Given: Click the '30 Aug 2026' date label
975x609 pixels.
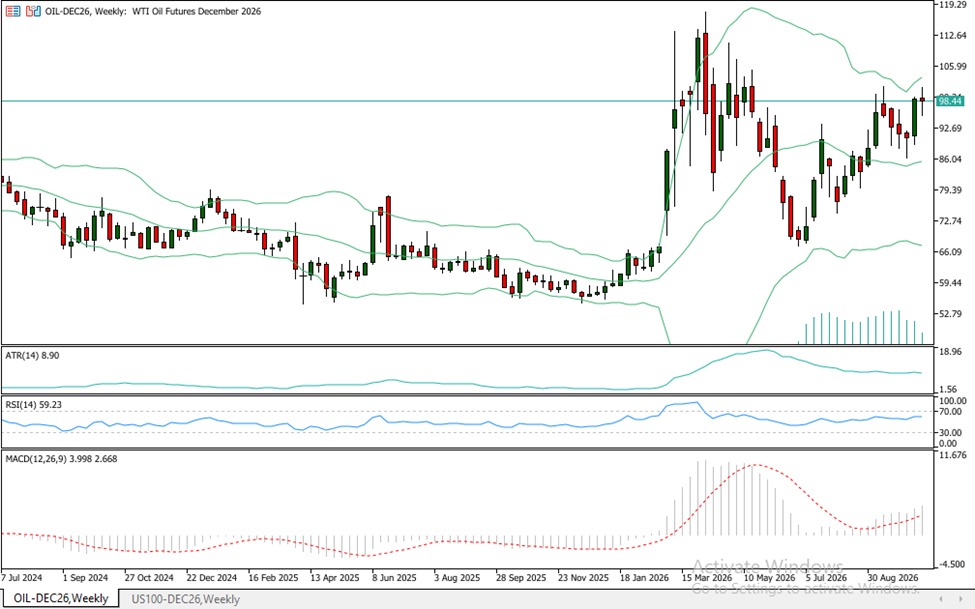Looking at the screenshot, I should click(893, 577).
